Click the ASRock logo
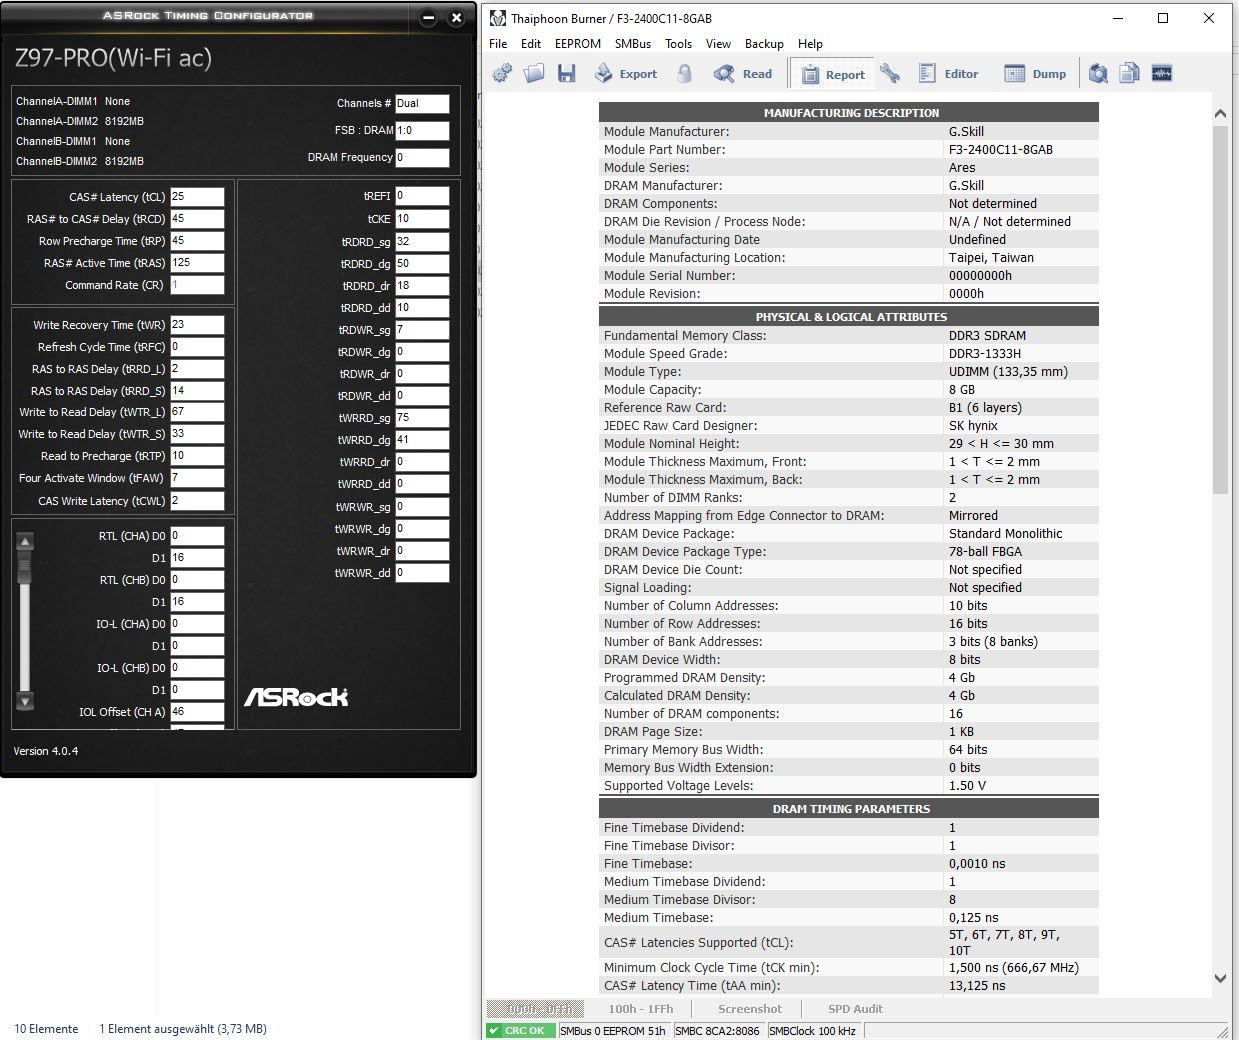 296,697
